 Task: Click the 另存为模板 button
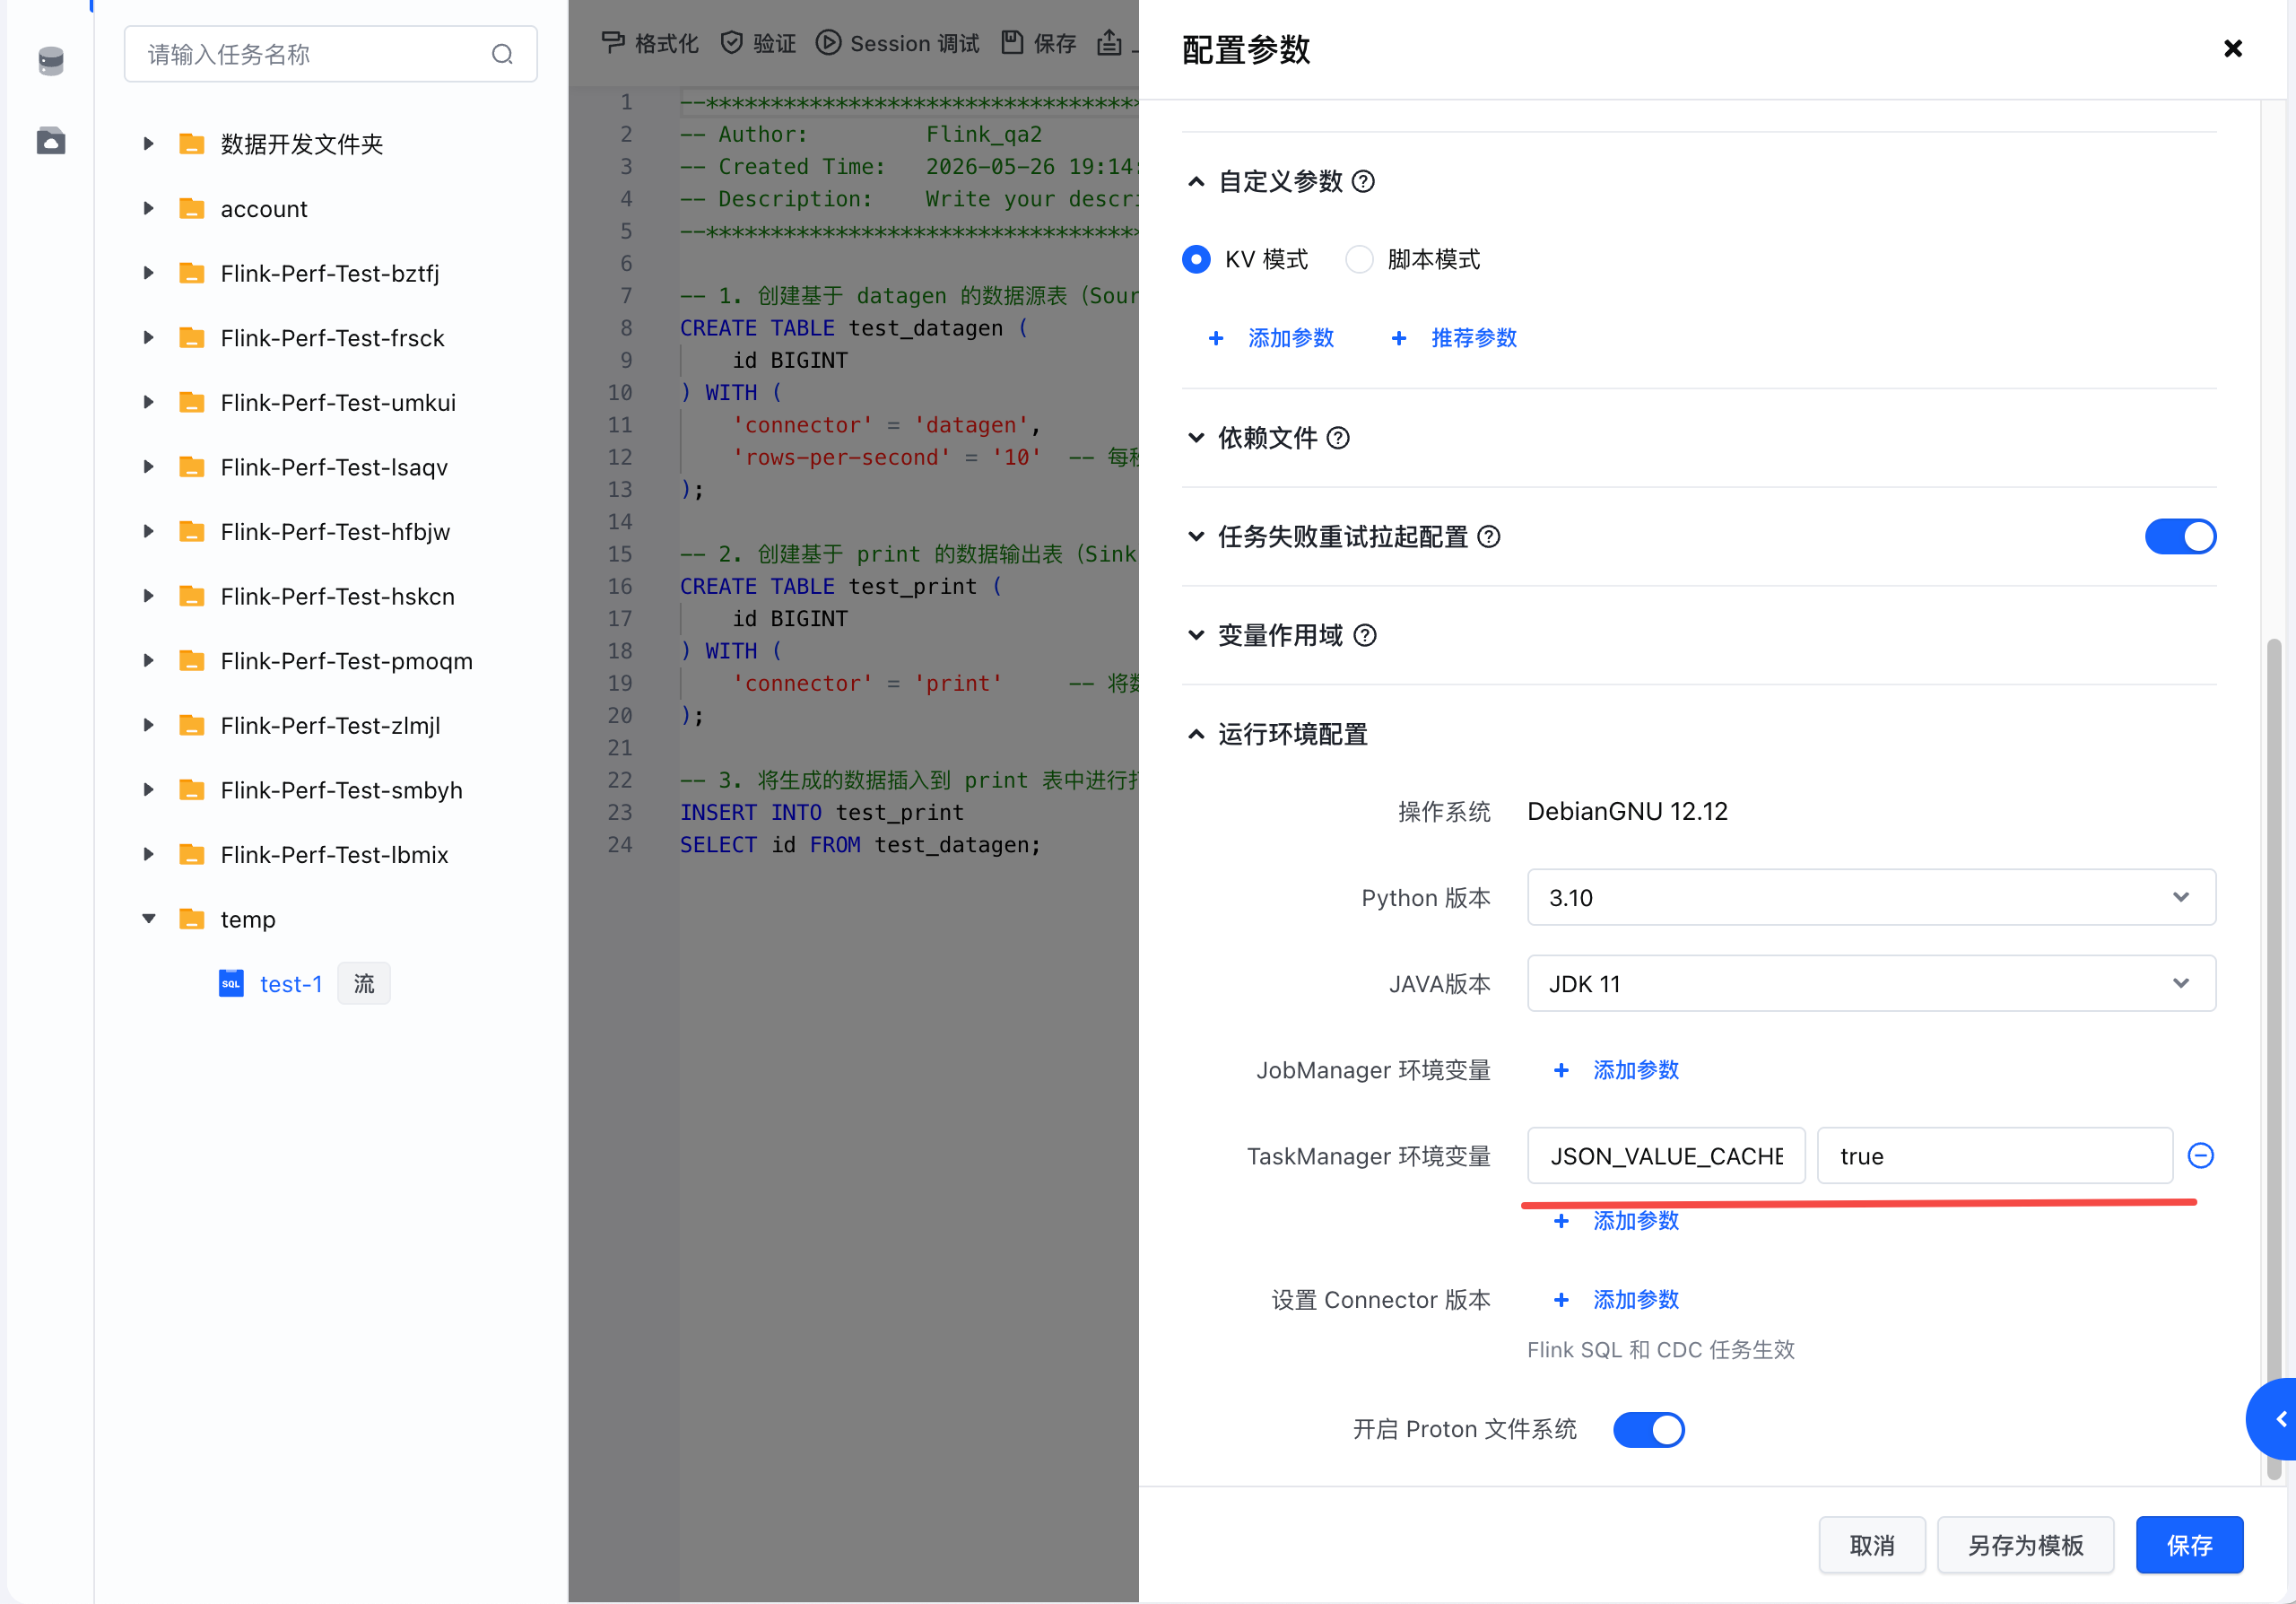pyautogui.click(x=2025, y=1546)
